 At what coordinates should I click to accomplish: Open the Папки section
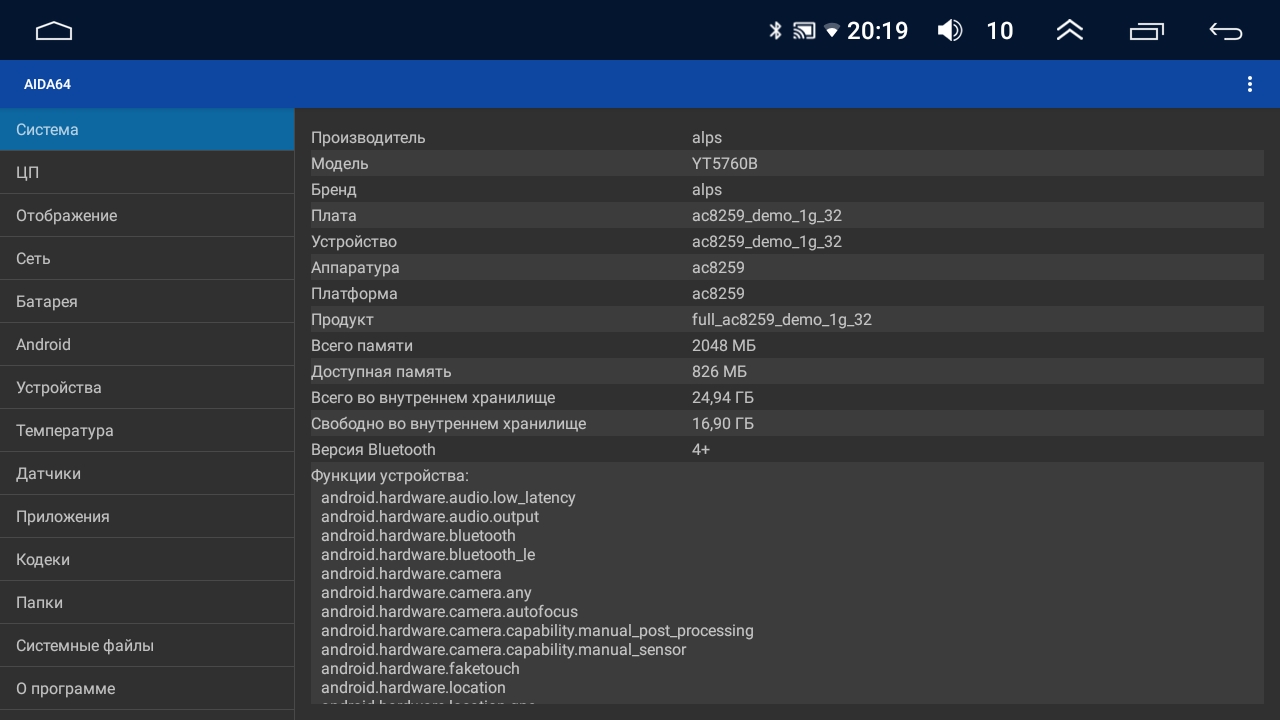[147, 602]
